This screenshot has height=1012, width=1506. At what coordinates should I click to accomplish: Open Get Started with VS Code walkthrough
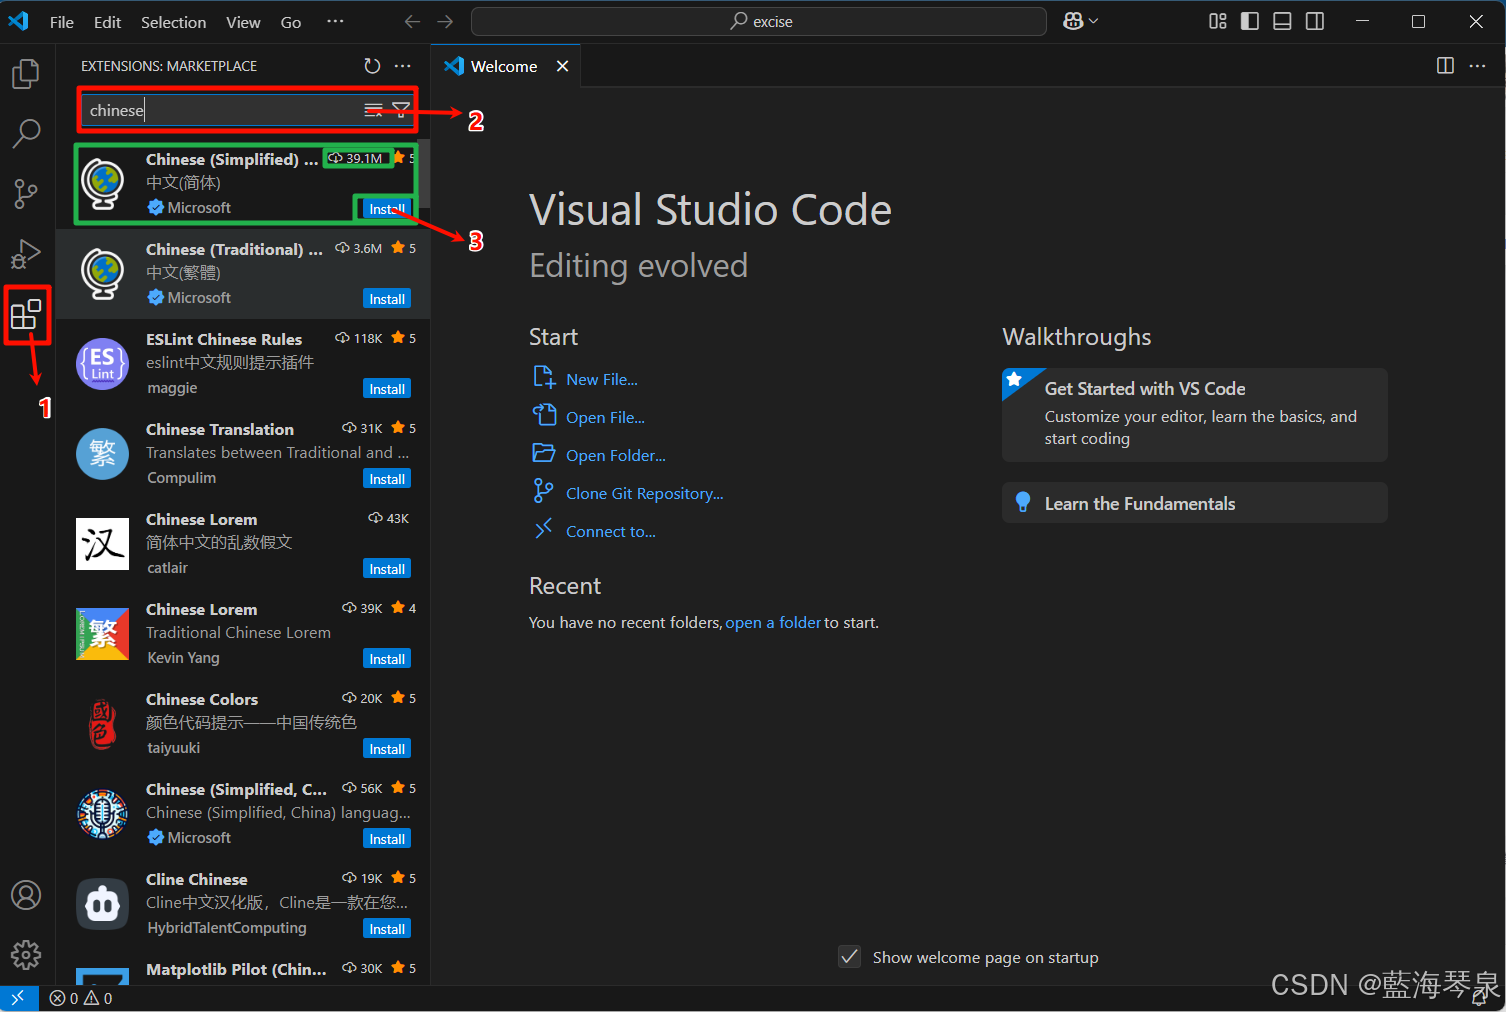1195,414
